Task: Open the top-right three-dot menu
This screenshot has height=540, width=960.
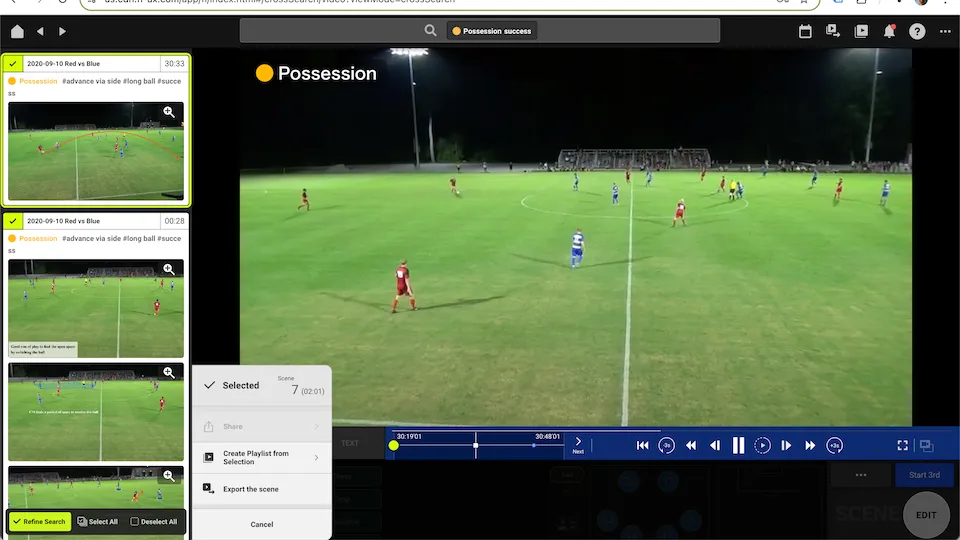Action: [x=945, y=31]
